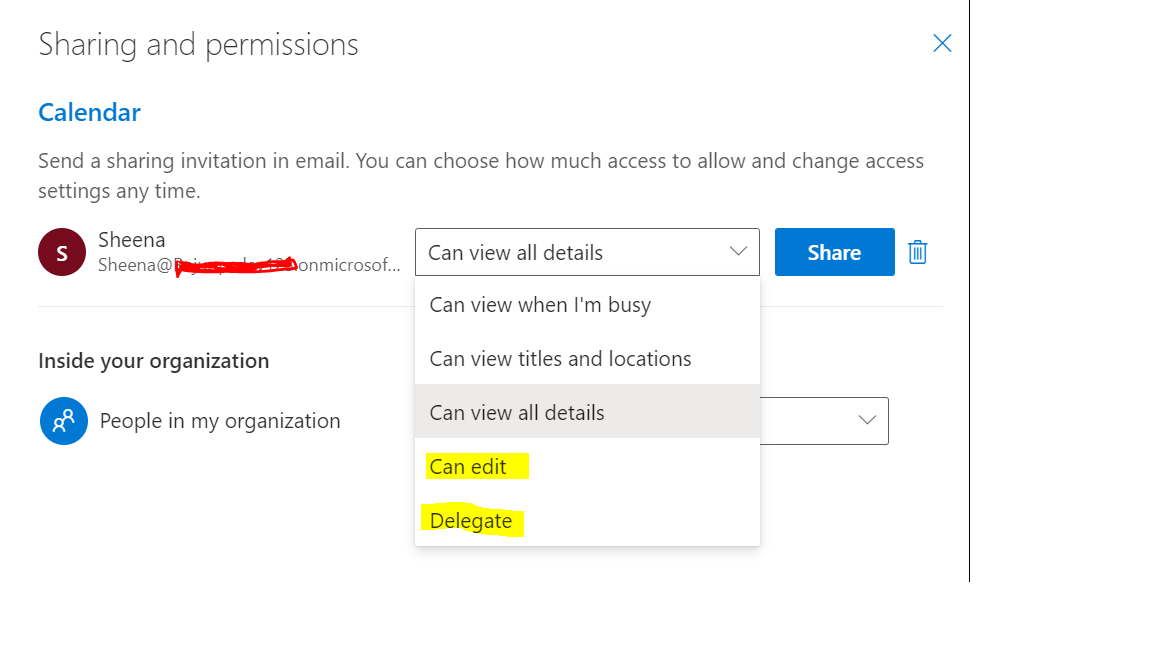Screen dimensions: 1152x648
Task: Click the "Inside your organization" heading
Action: click(153, 361)
